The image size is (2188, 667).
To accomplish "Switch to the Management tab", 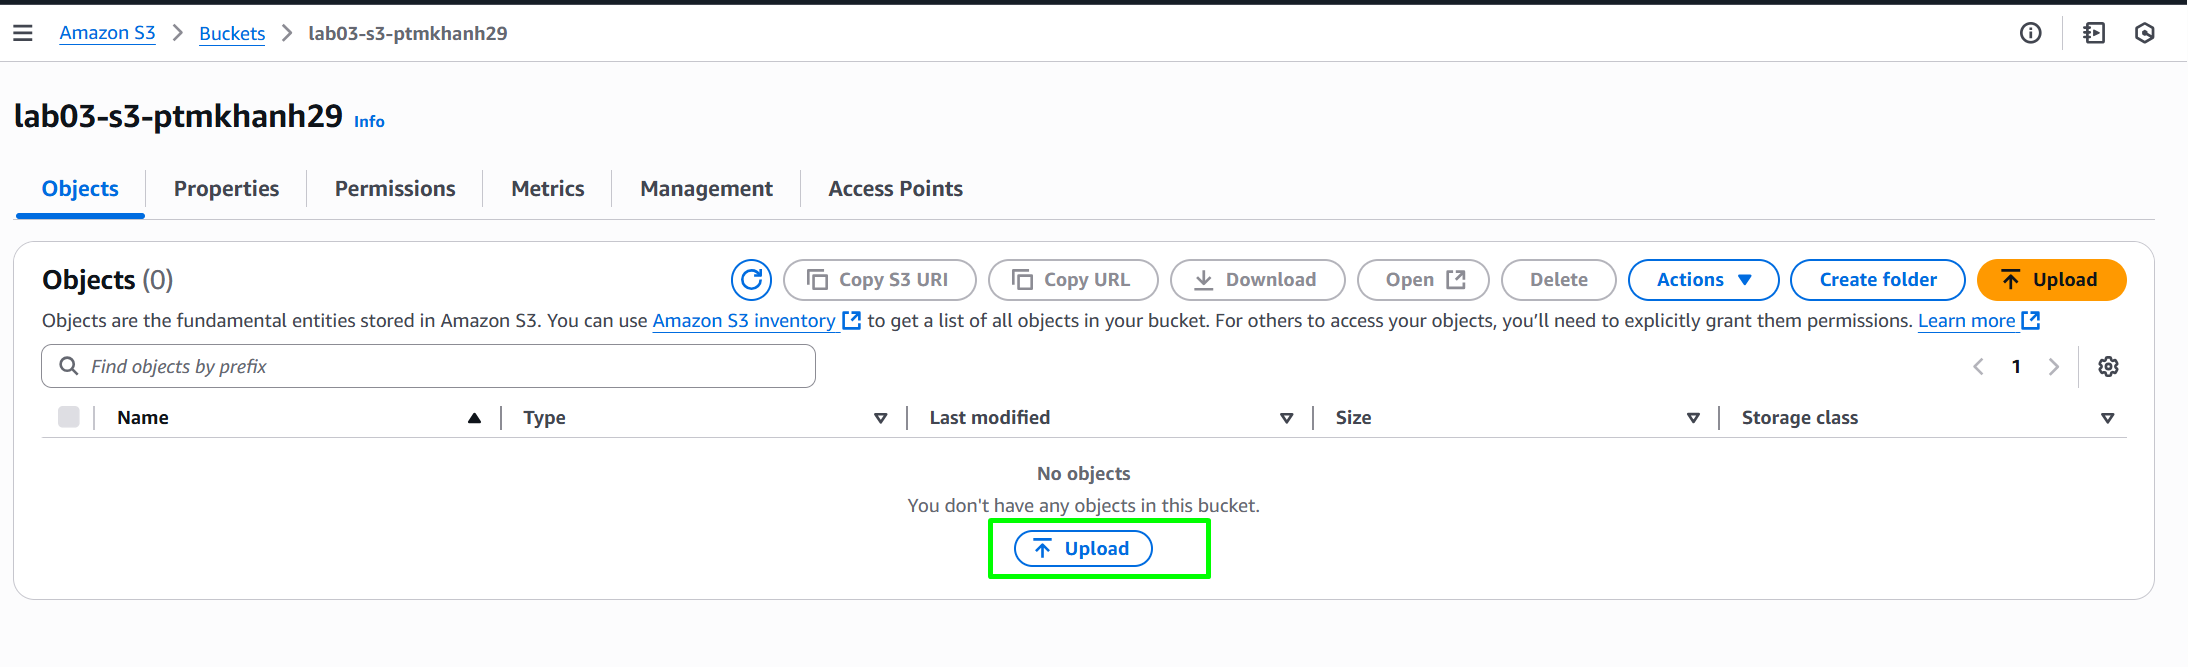I will [706, 189].
